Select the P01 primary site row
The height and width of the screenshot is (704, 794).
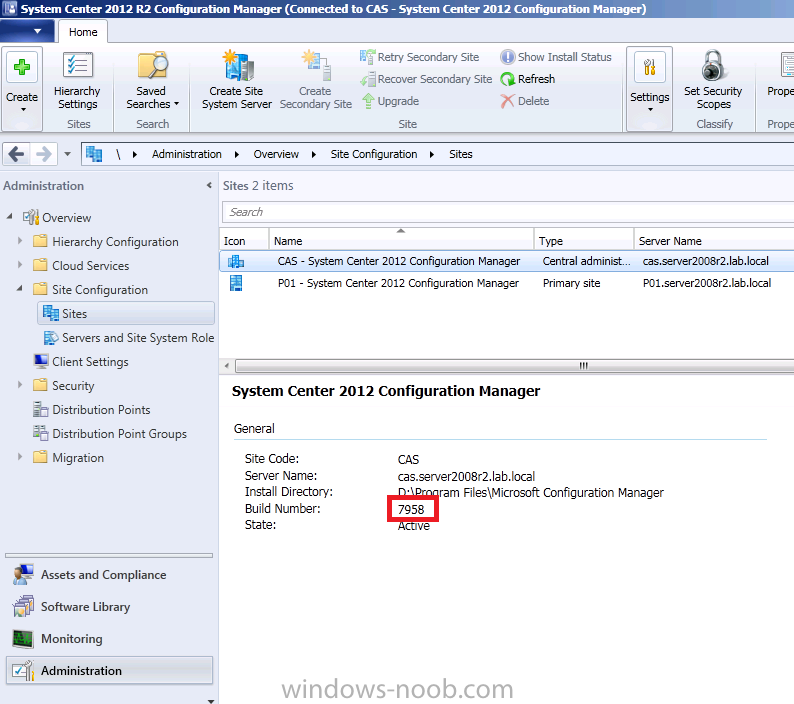(506, 283)
